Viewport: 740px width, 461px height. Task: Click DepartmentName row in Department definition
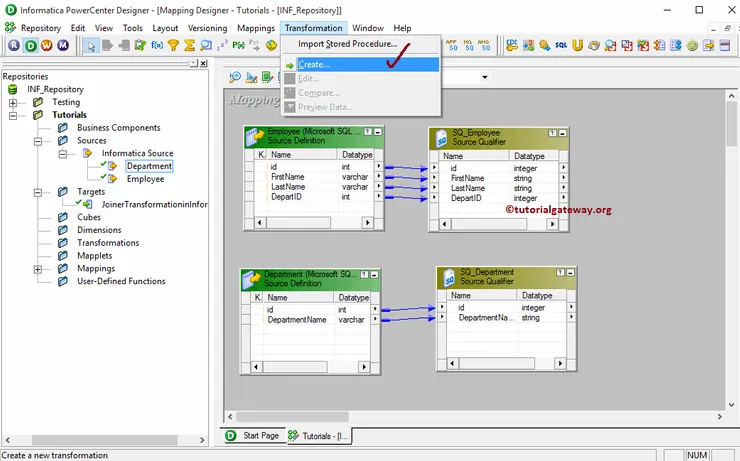click(311, 320)
